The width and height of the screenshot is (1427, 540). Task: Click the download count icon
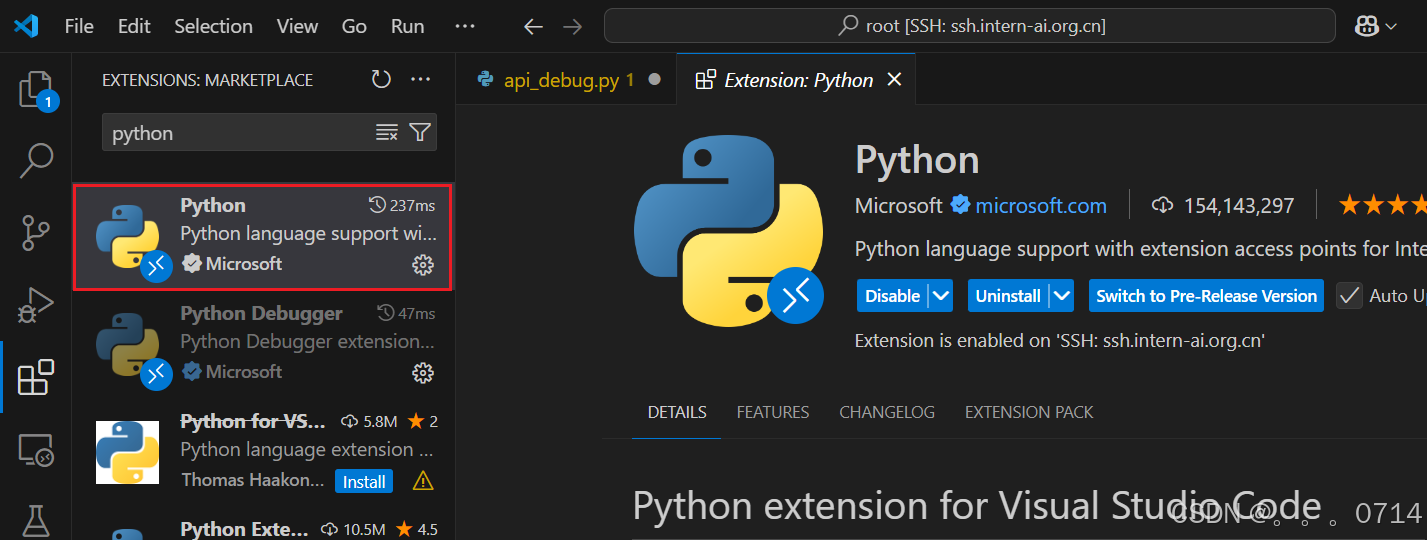coord(1162,206)
